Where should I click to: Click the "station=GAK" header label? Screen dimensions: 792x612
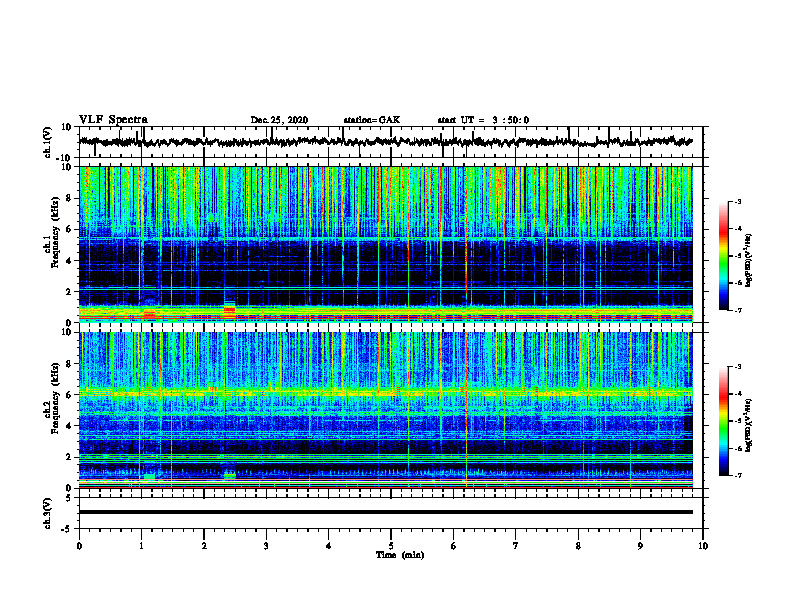click(x=372, y=120)
